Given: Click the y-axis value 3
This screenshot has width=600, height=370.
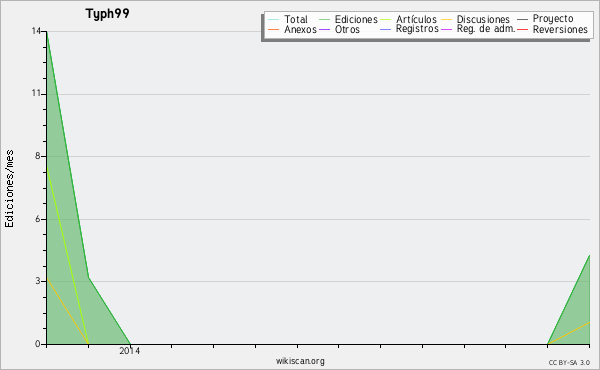Looking at the screenshot, I should point(38,281).
